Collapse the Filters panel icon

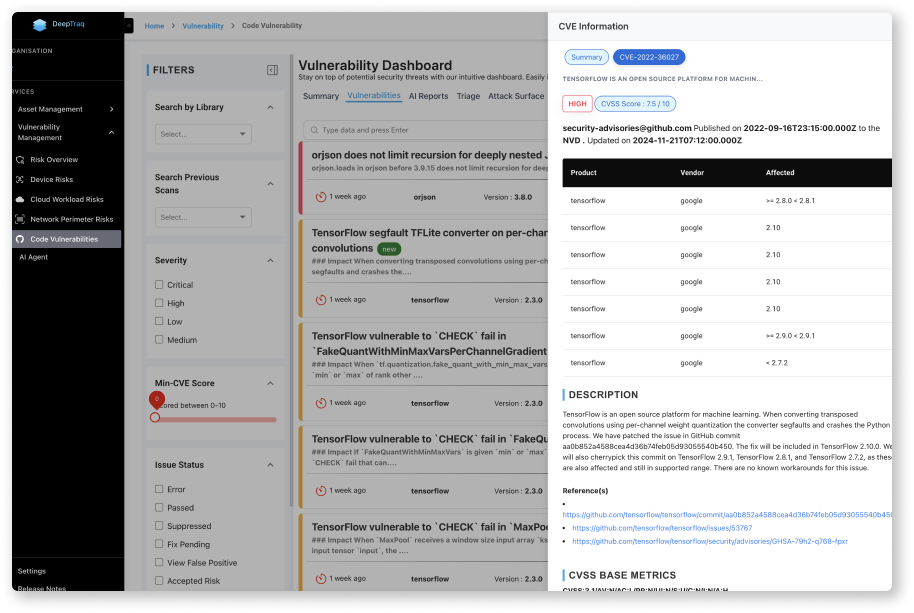[x=272, y=70]
